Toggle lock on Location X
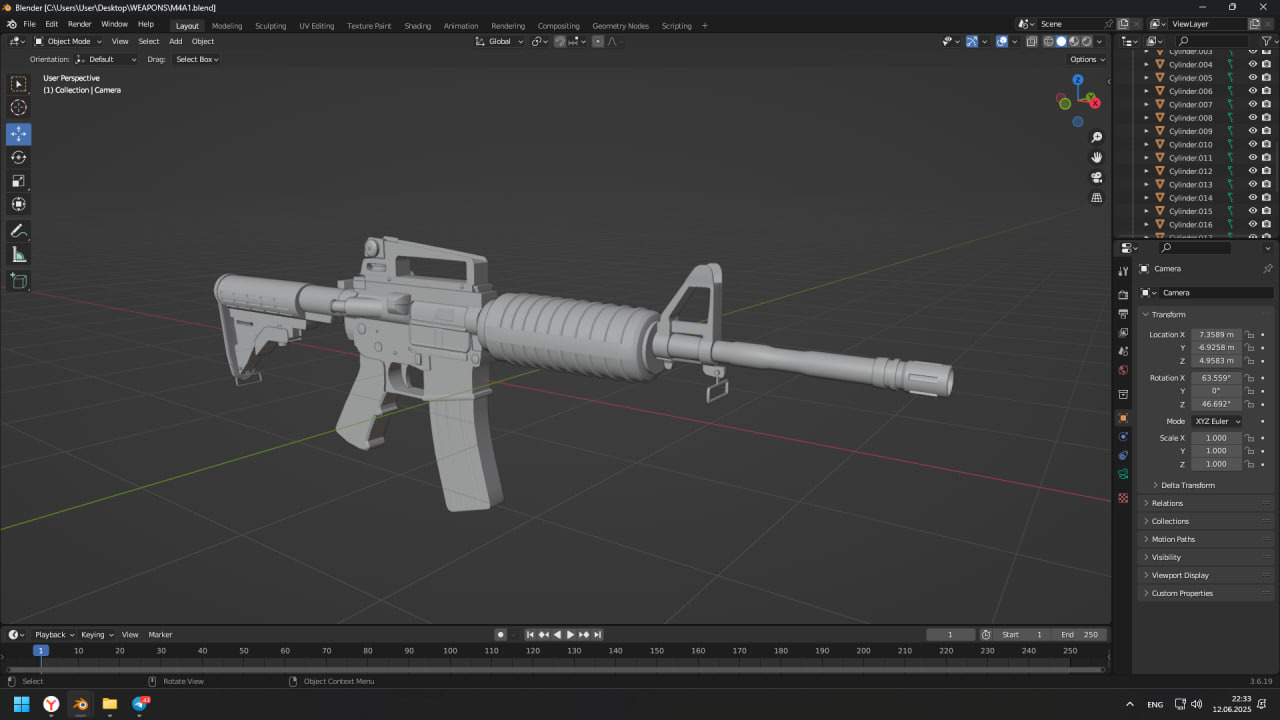 (x=1250, y=335)
